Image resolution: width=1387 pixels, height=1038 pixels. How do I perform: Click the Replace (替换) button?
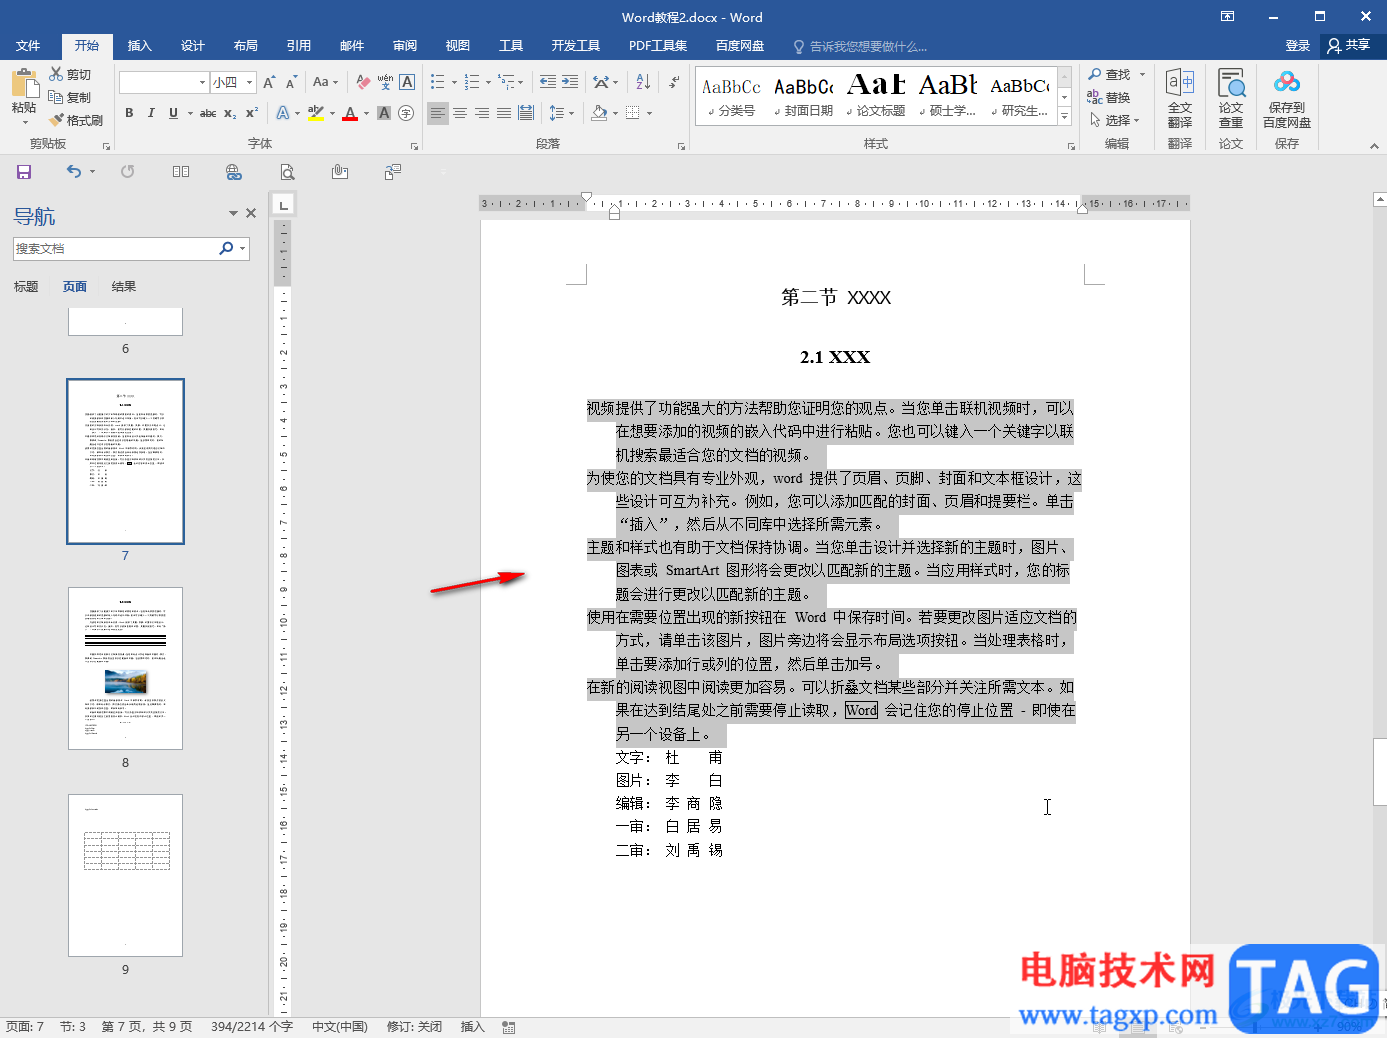1110,97
